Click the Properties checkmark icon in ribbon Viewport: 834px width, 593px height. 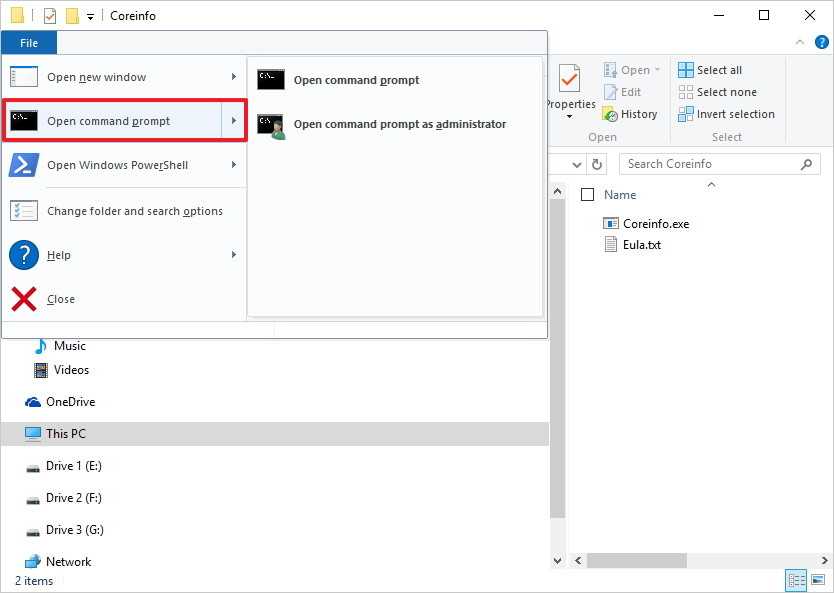click(569, 79)
